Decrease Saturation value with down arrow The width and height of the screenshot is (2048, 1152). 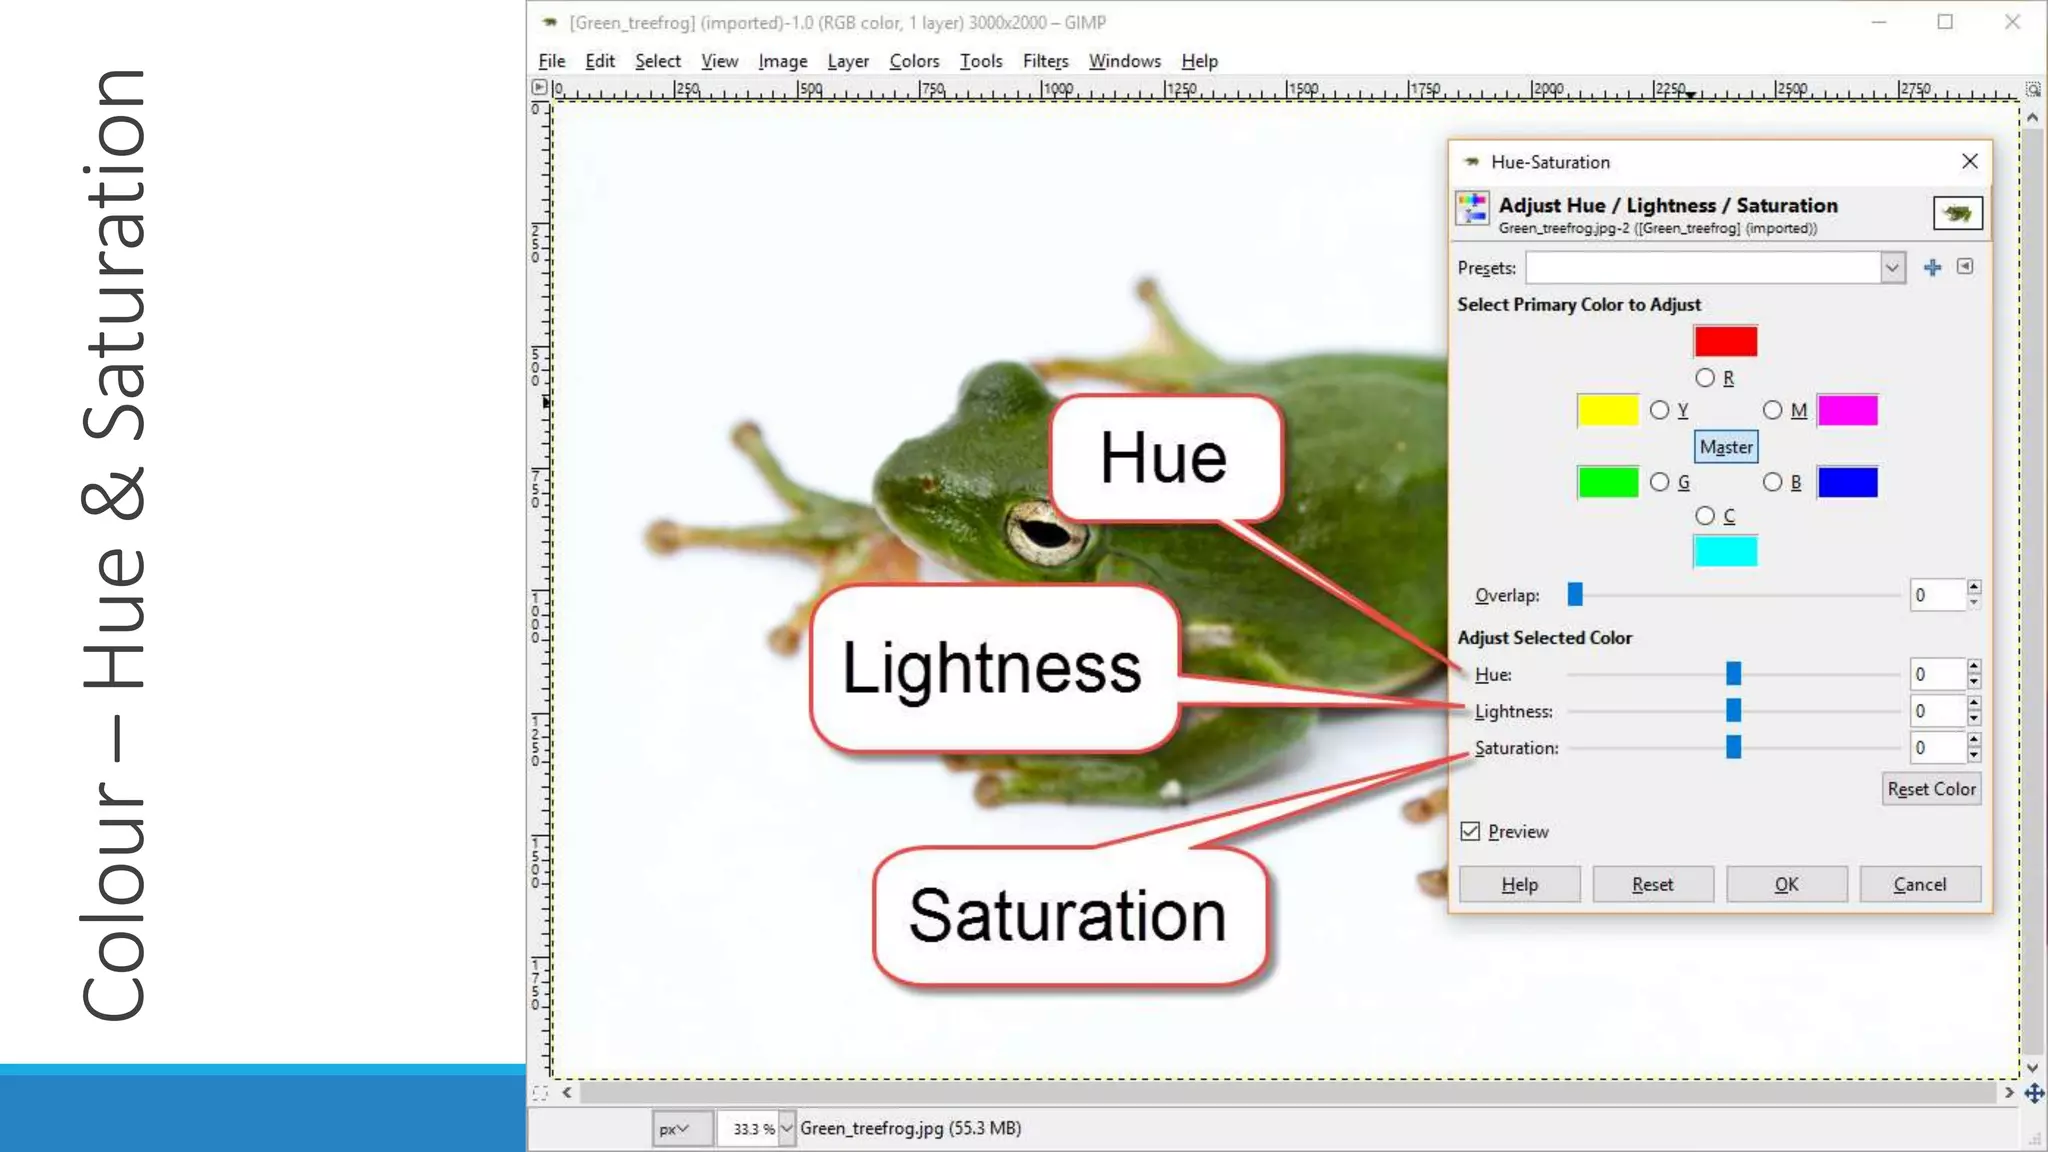[1974, 755]
